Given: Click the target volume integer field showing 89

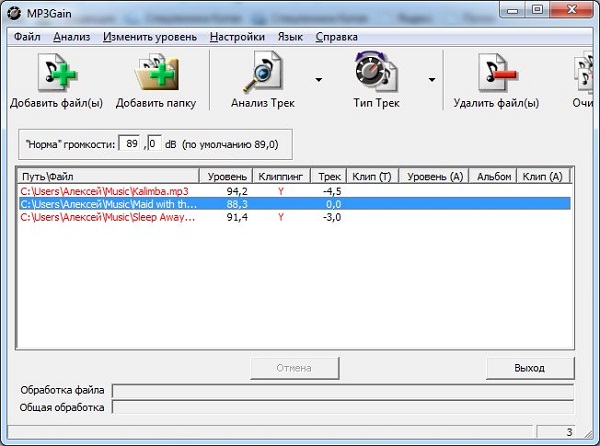Looking at the screenshot, I should point(130,144).
